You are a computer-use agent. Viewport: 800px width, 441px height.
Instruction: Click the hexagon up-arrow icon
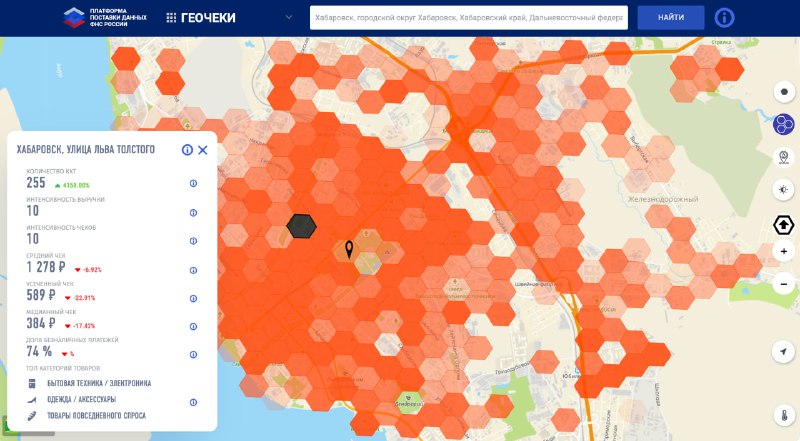[x=784, y=225]
